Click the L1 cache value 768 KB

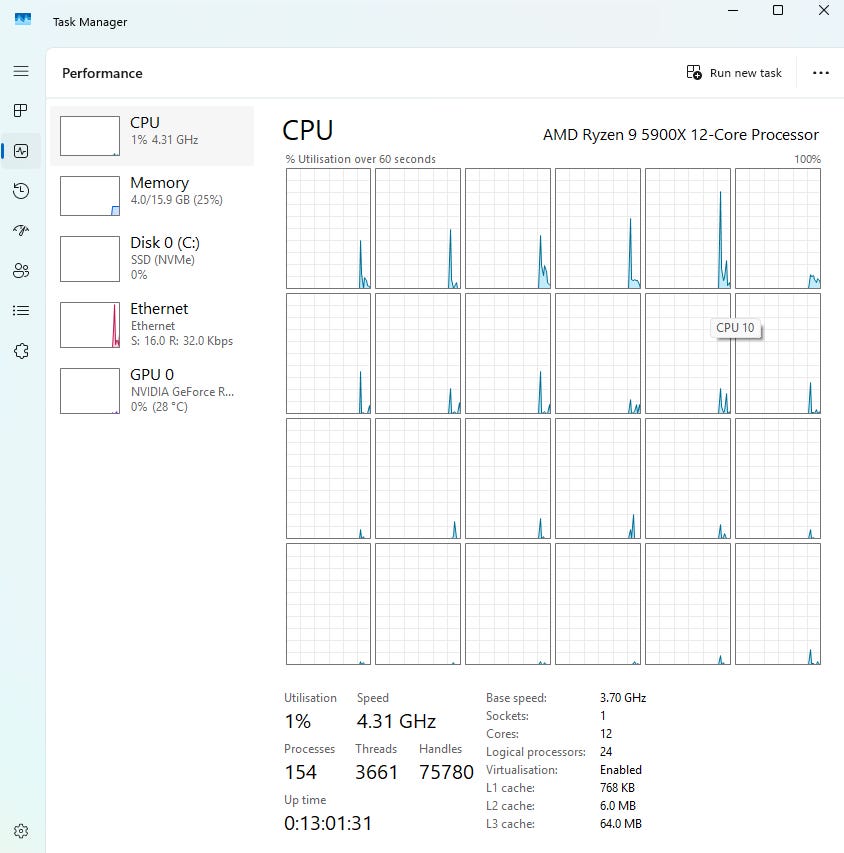618,788
